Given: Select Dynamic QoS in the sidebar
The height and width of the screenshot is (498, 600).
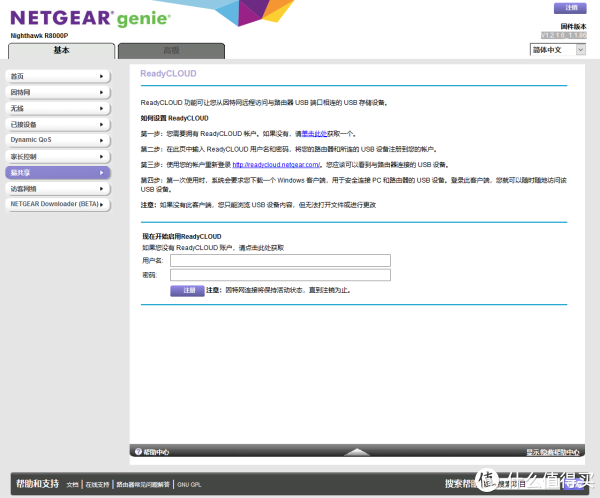Looking at the screenshot, I should 58,140.
